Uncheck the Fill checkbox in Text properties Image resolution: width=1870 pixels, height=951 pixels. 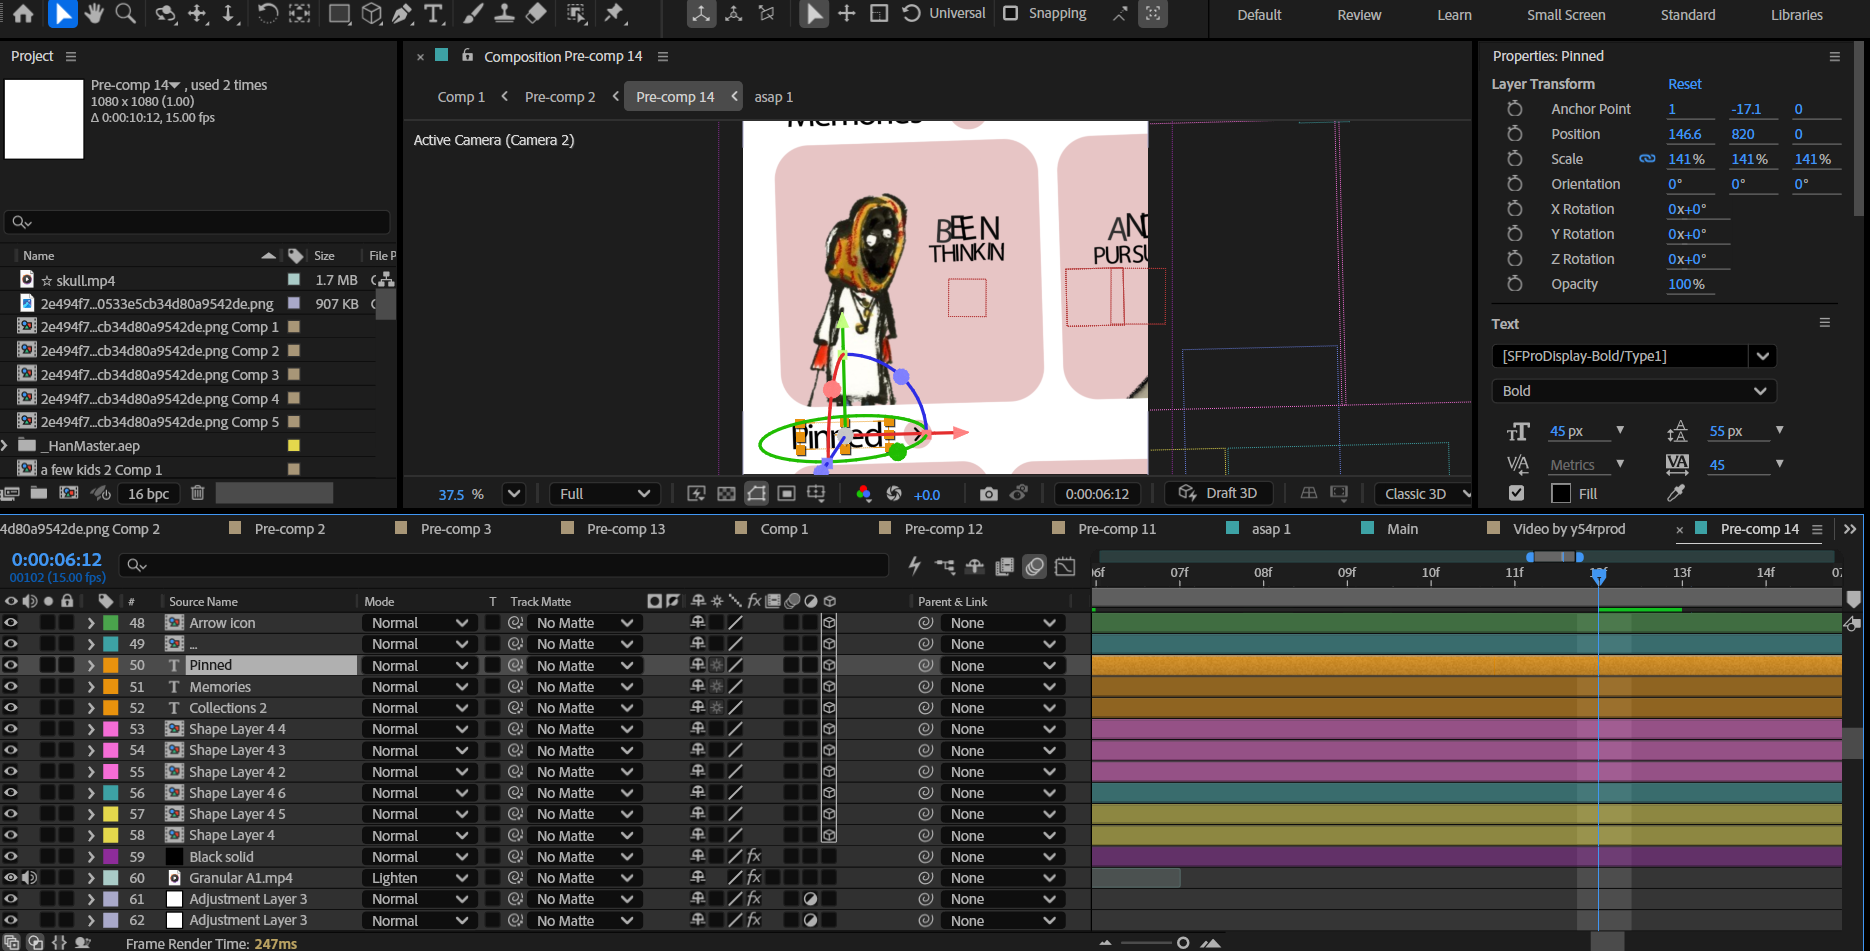1516,493
